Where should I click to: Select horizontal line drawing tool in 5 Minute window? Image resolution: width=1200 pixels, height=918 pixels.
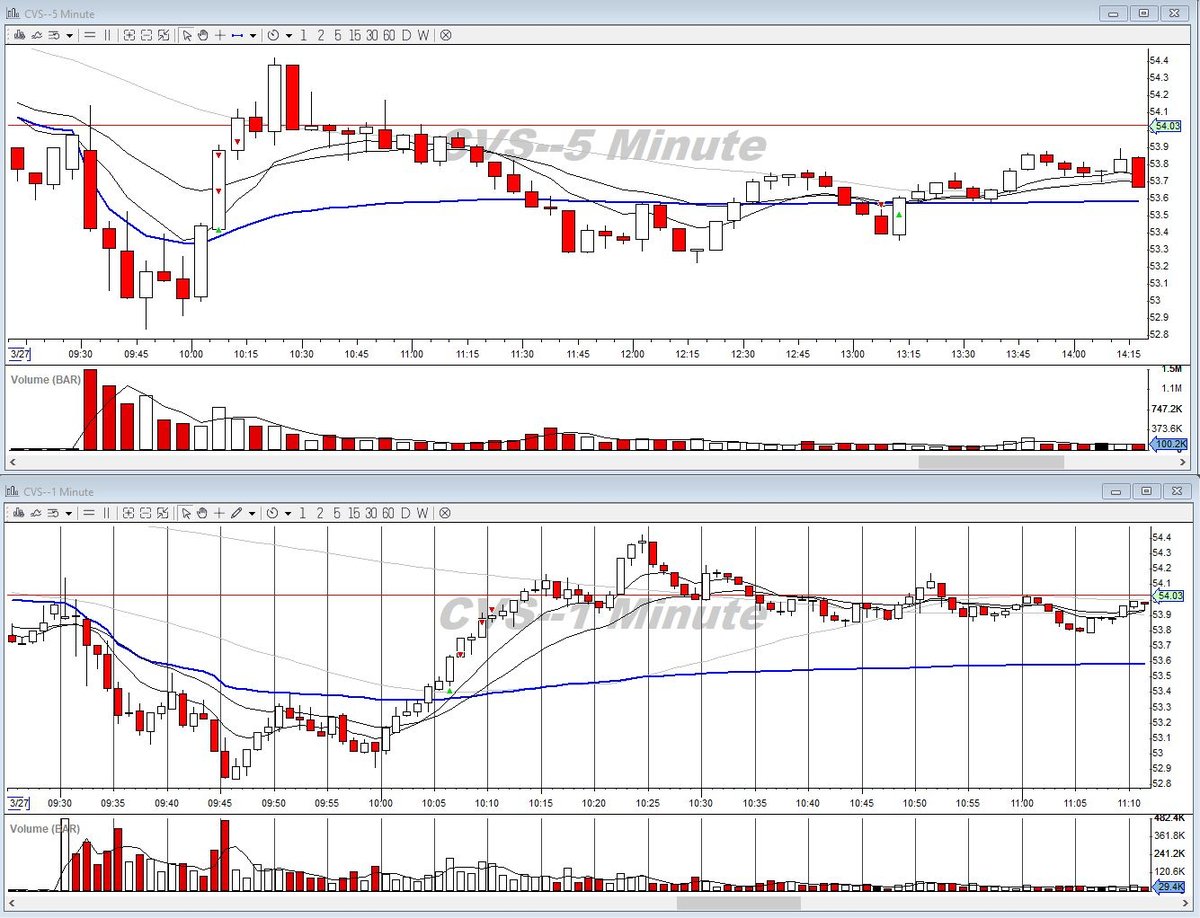point(237,35)
